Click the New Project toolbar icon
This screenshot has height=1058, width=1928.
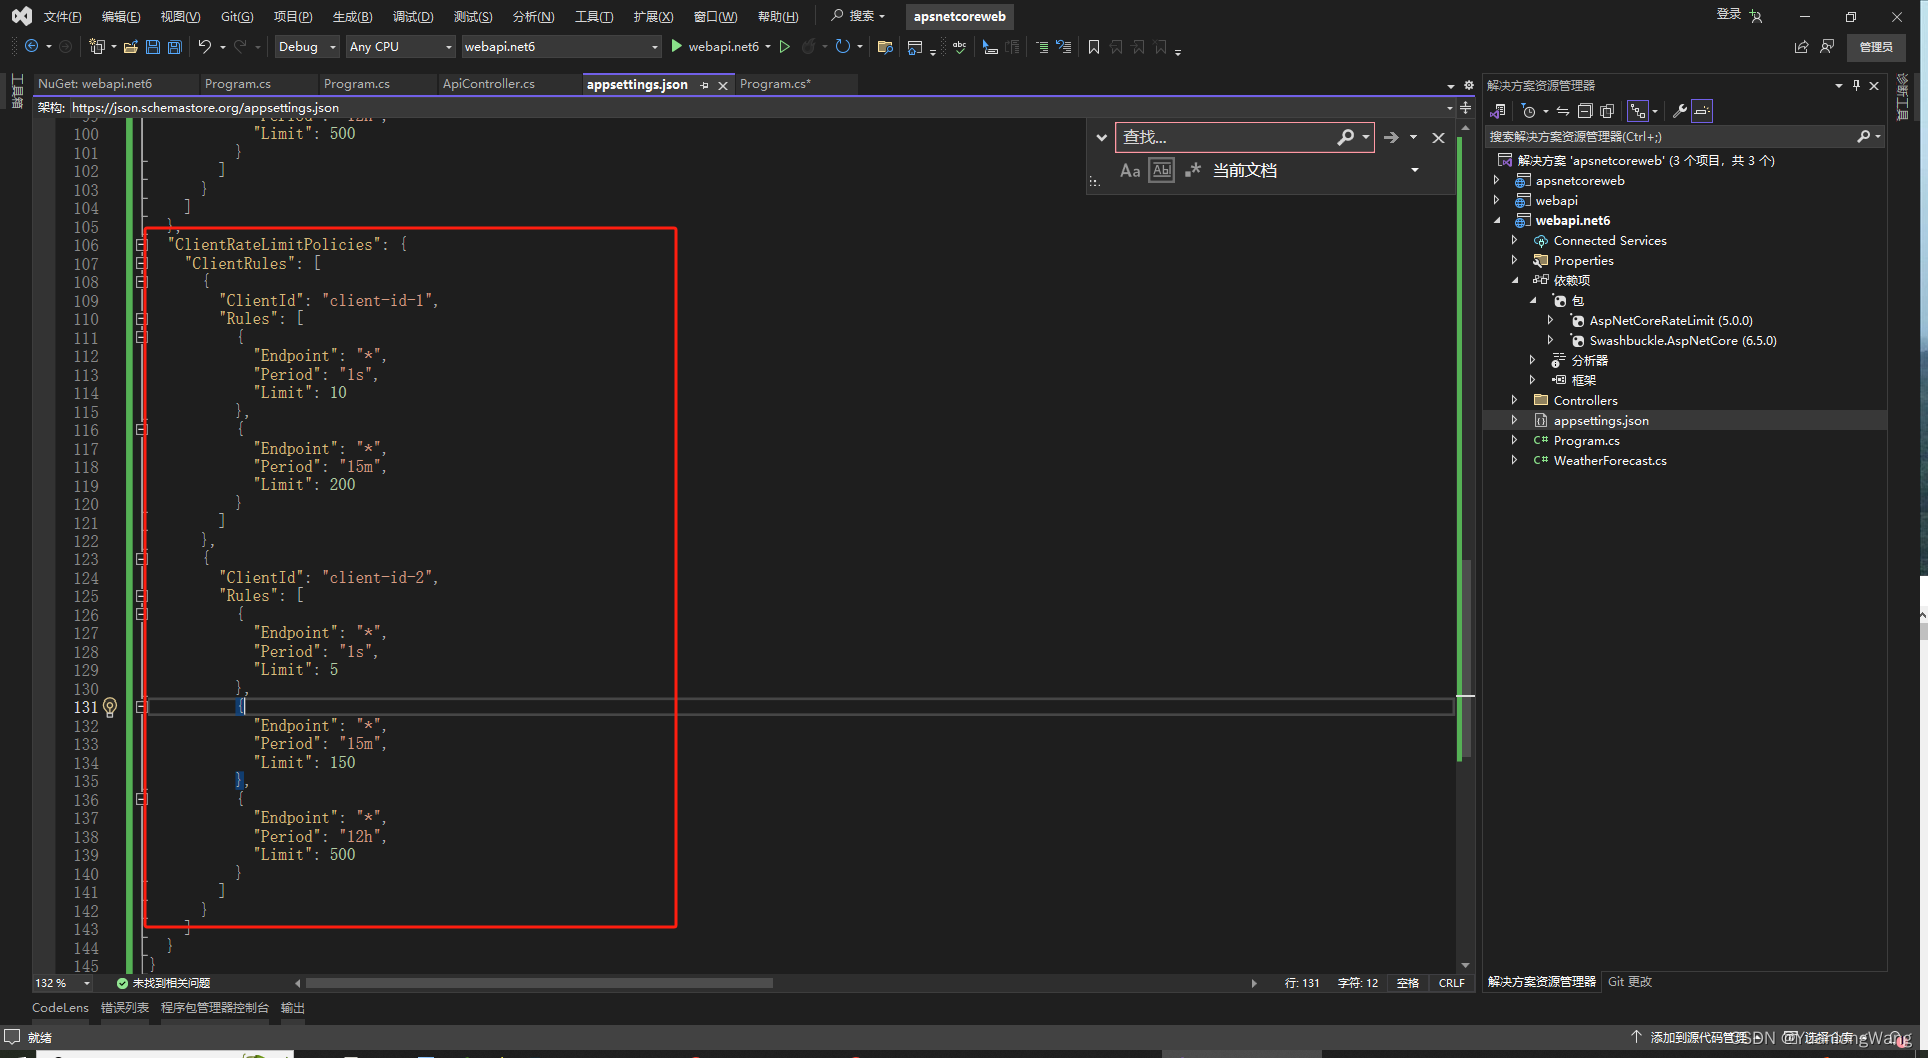(96, 46)
